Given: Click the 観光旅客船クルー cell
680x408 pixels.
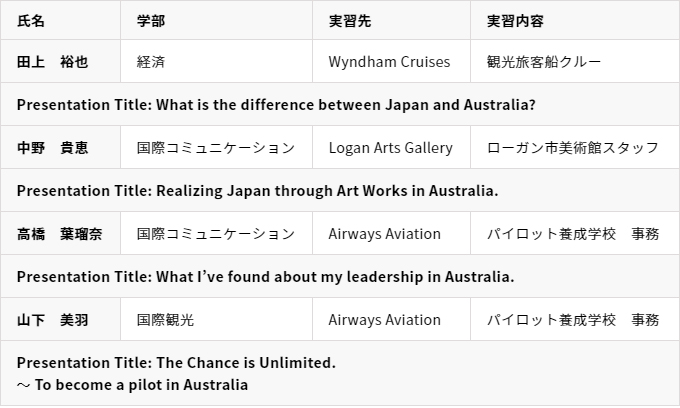Looking at the screenshot, I should tap(575, 61).
